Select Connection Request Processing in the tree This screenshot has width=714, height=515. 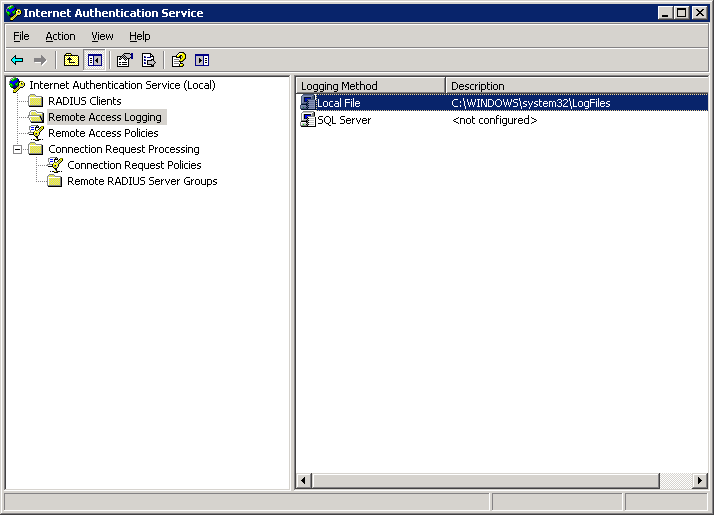124,149
